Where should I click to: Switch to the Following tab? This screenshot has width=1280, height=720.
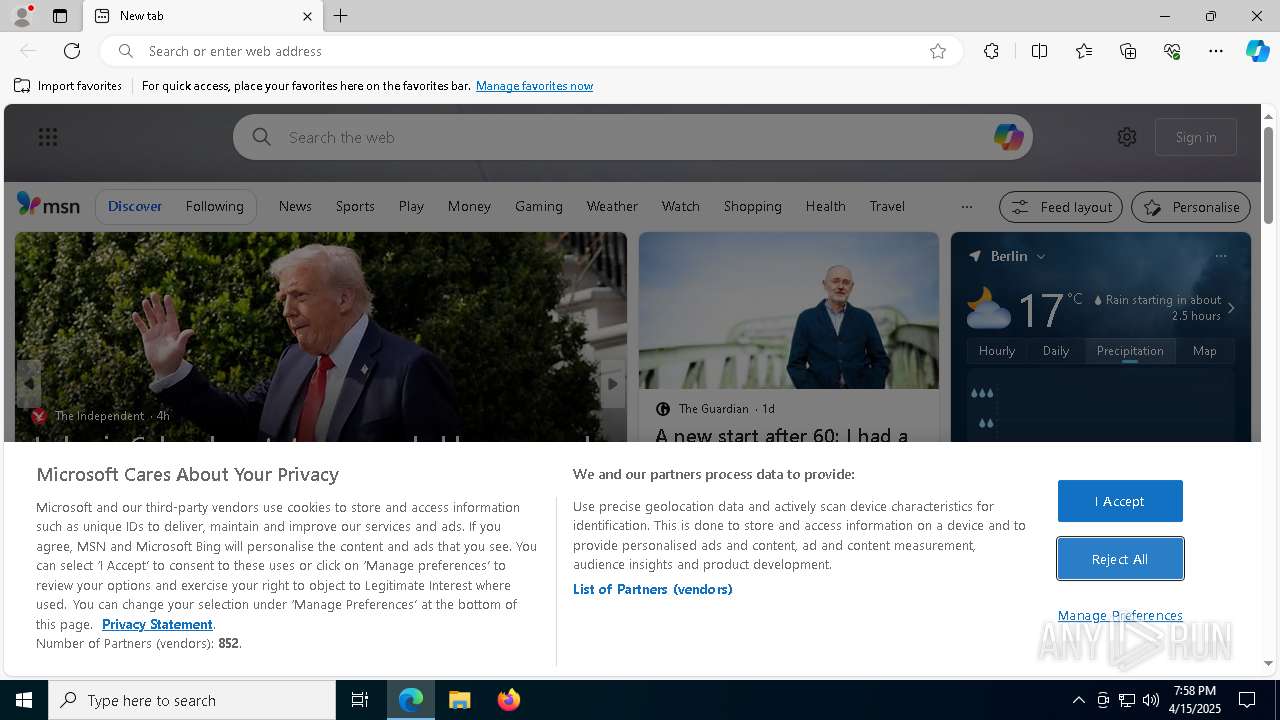[x=215, y=206]
